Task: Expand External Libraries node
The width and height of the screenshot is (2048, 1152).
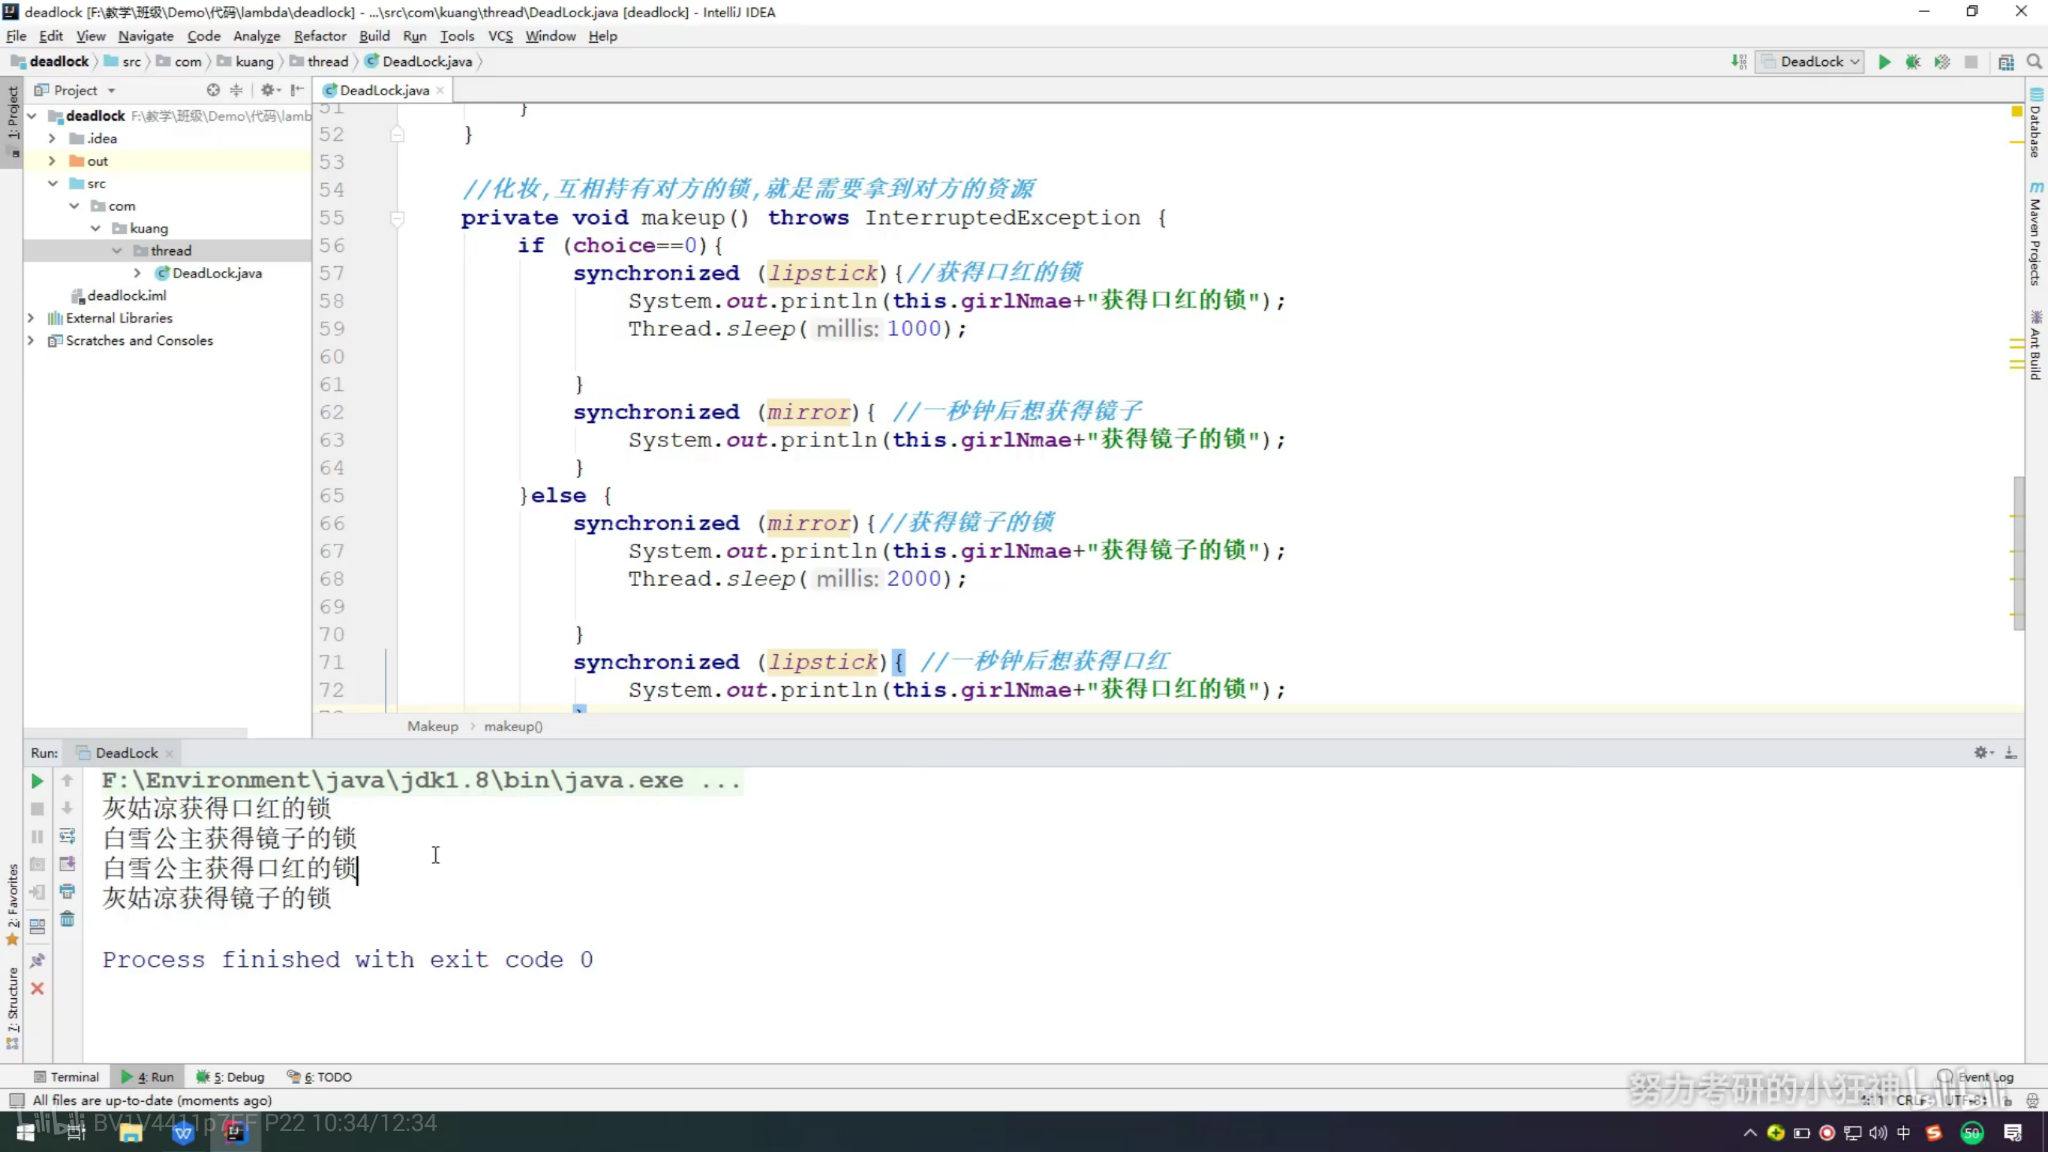Action: point(31,318)
